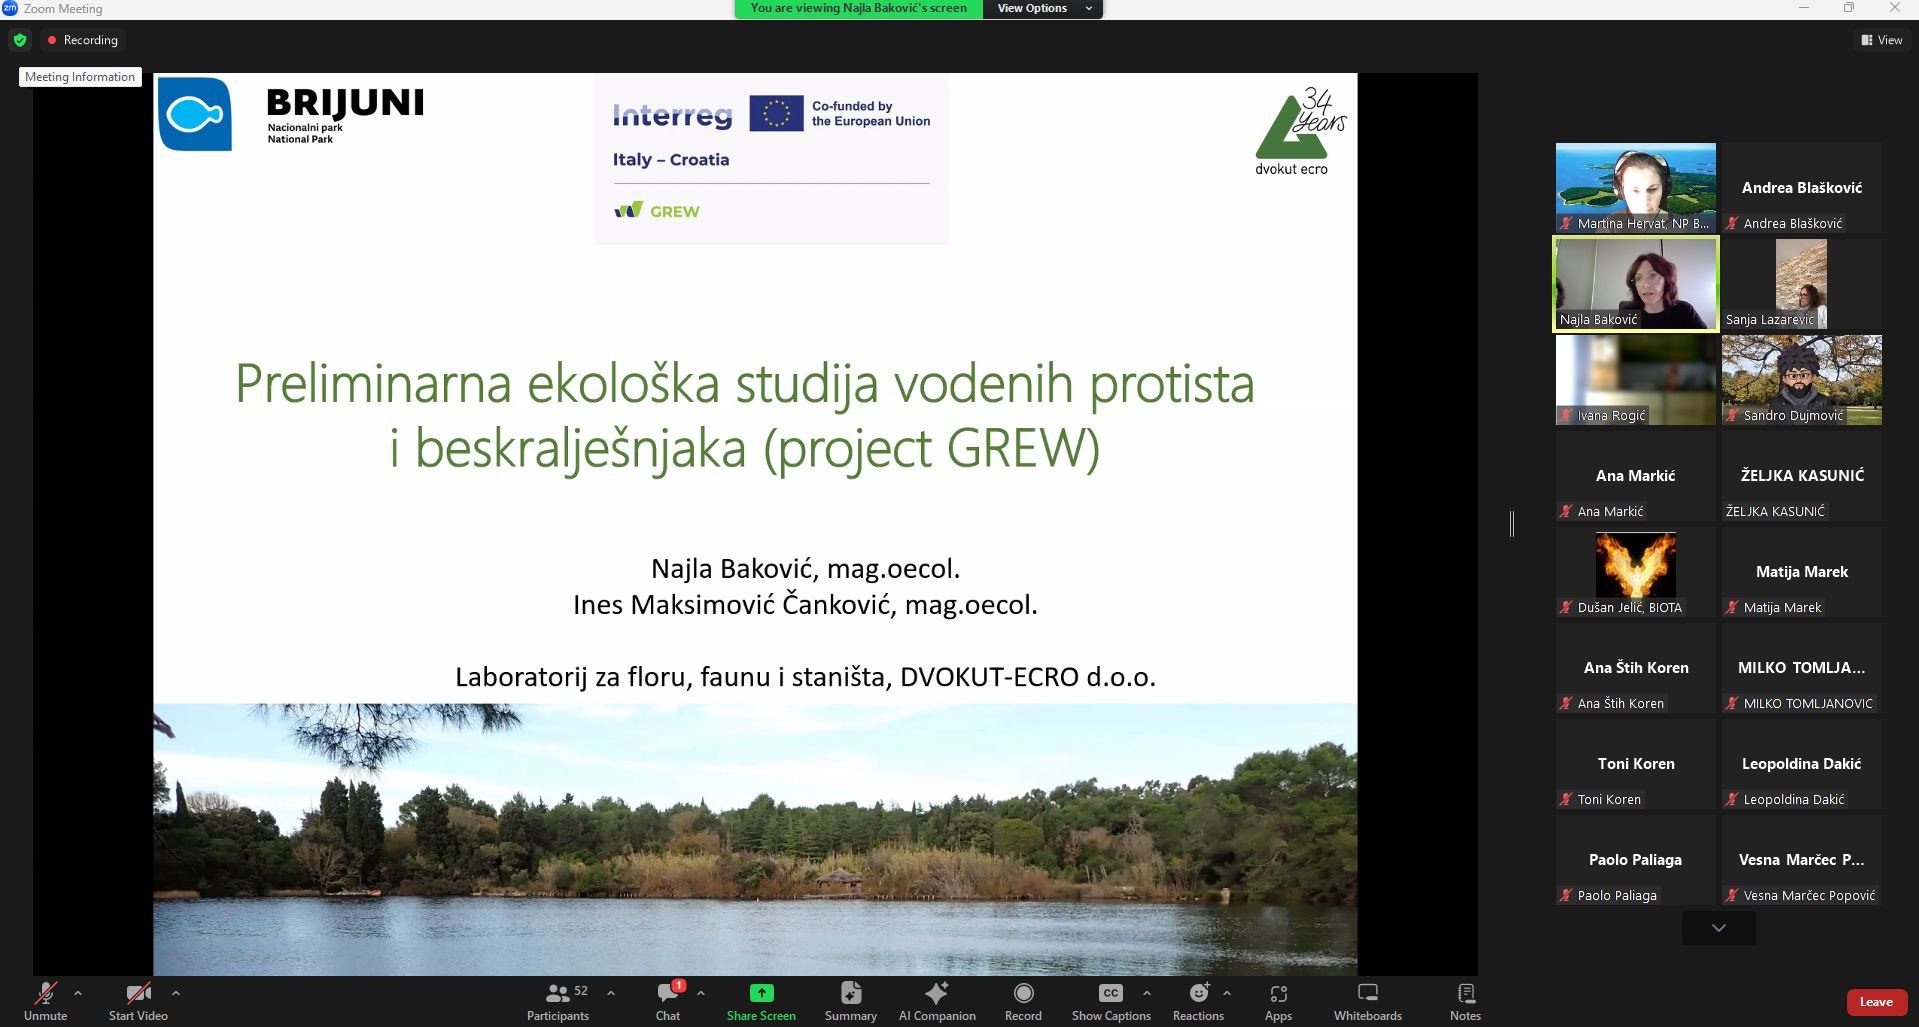Start video camera
This screenshot has height=1027, width=1919.
(x=138, y=1001)
